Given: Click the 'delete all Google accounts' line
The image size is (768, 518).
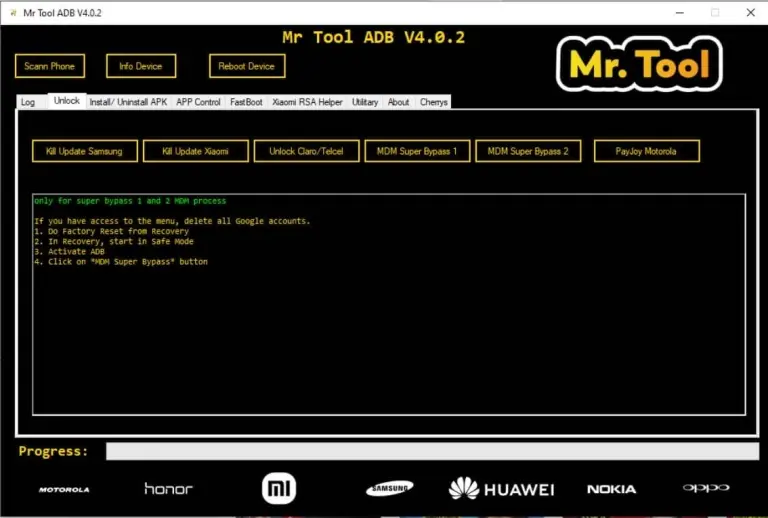Looking at the screenshot, I should [x=172, y=221].
